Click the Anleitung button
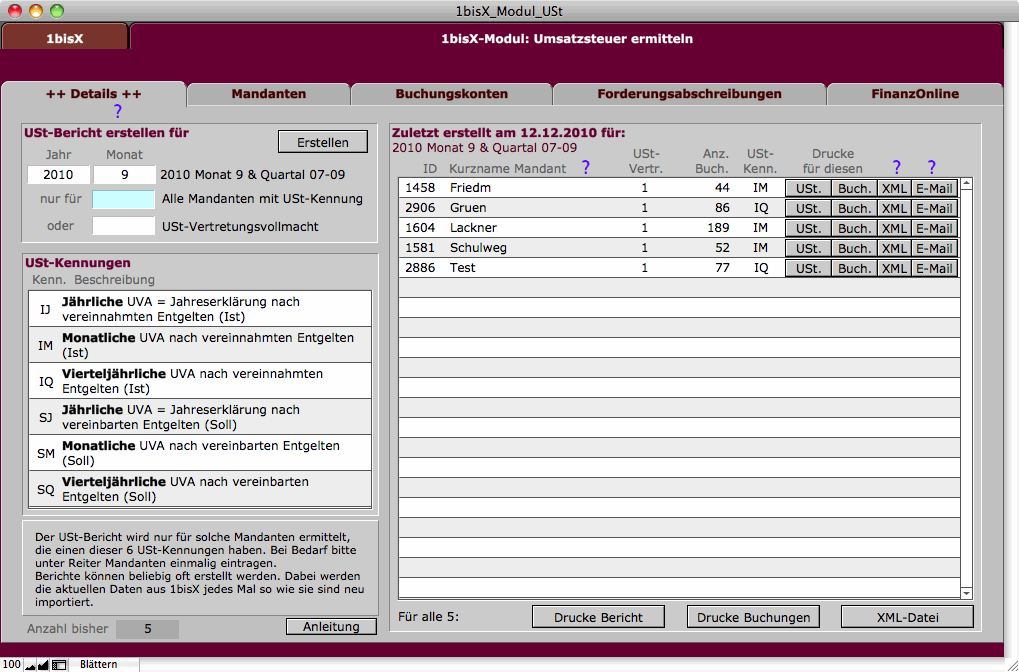 tap(331, 627)
